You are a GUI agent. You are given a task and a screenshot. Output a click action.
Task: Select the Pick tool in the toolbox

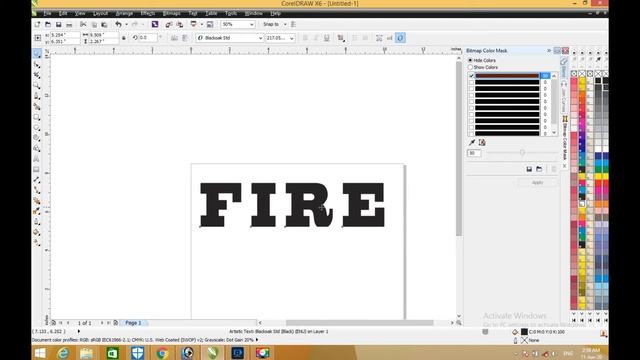[x=37, y=54]
